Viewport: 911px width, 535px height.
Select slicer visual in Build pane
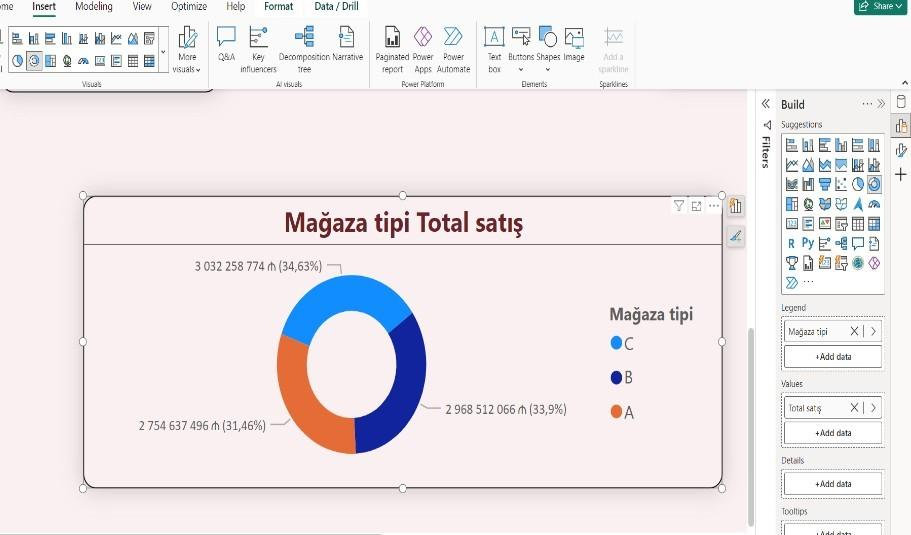[841, 224]
